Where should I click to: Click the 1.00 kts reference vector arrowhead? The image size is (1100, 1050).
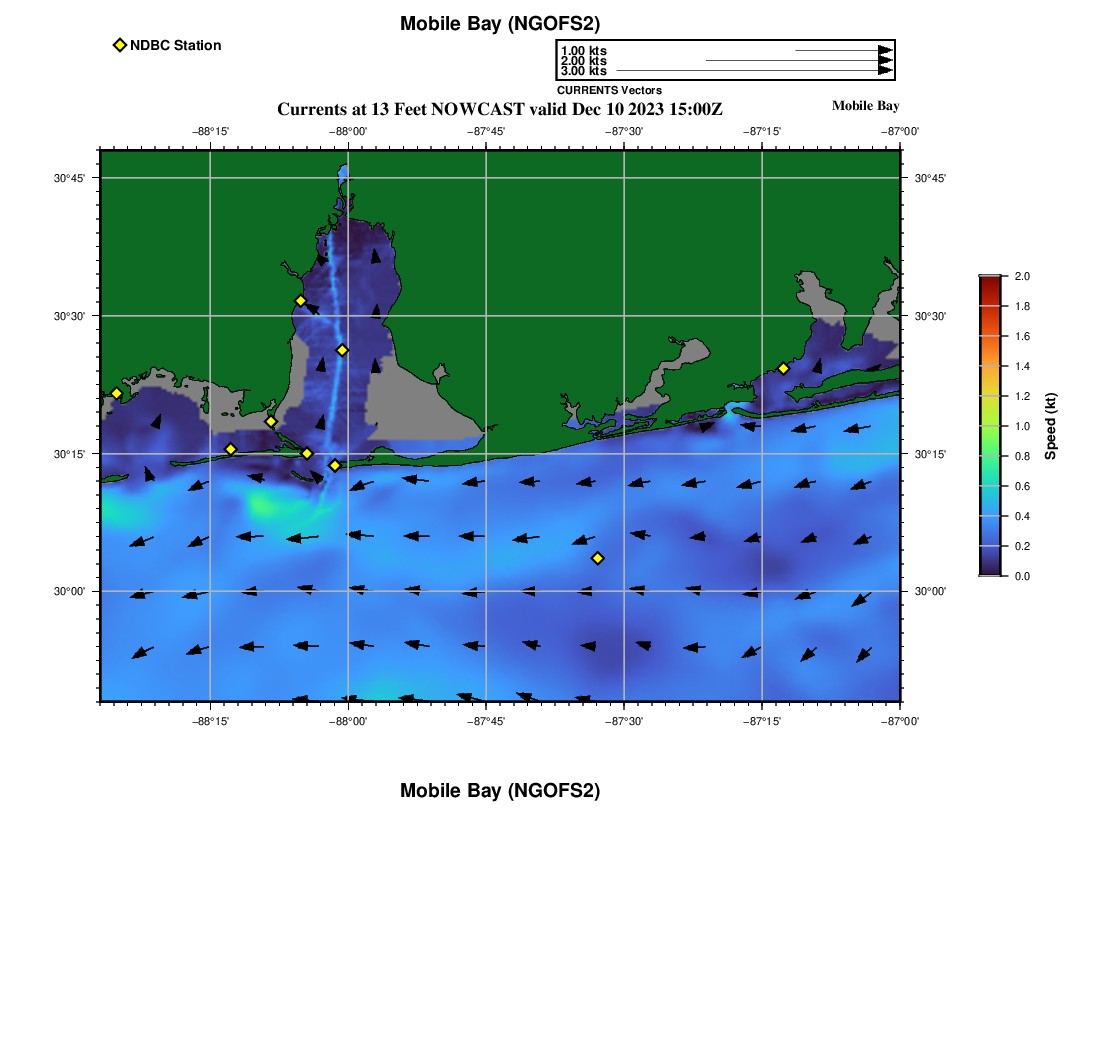885,50
